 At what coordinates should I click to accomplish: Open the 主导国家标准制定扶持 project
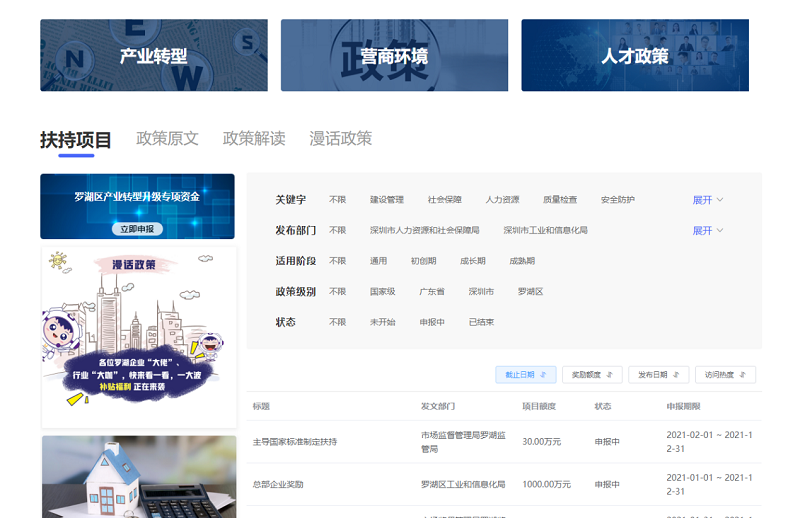point(295,442)
